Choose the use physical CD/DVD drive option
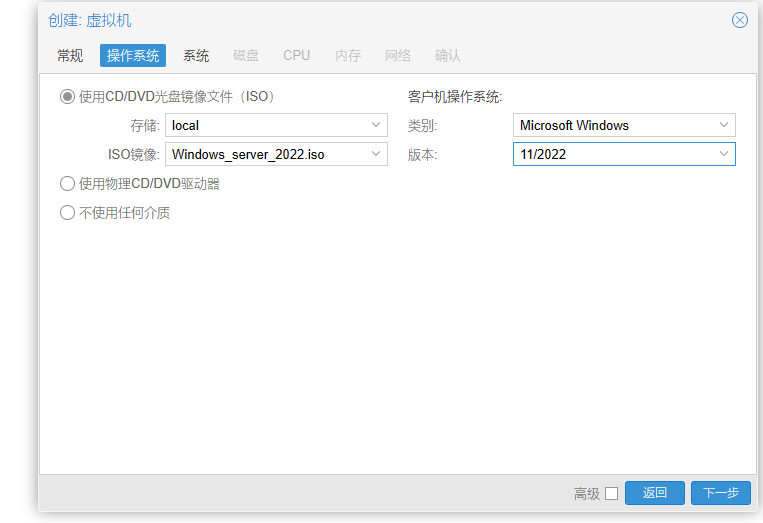Image resolution: width=763 pixels, height=523 pixels. [67, 184]
